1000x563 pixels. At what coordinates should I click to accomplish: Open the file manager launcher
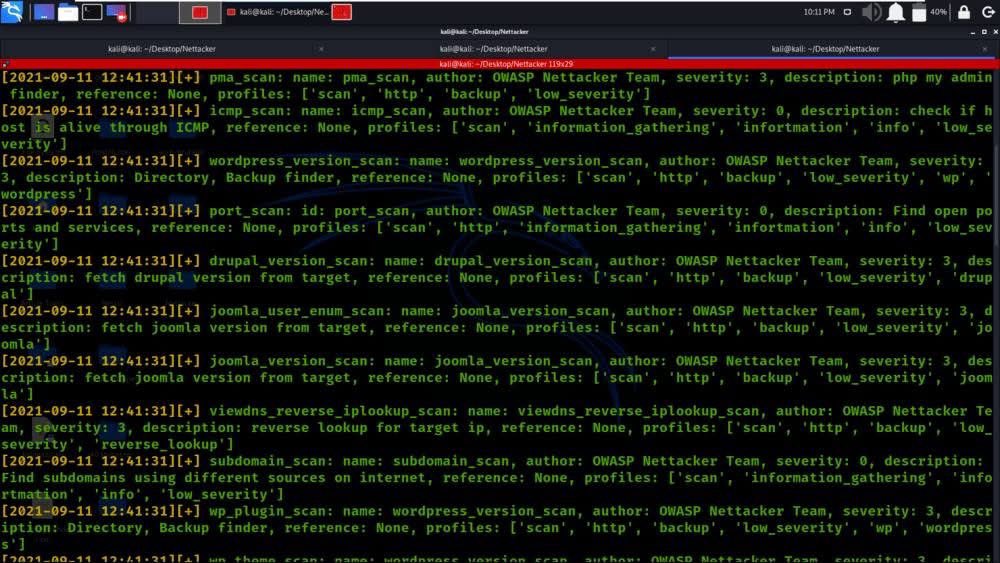(68, 12)
